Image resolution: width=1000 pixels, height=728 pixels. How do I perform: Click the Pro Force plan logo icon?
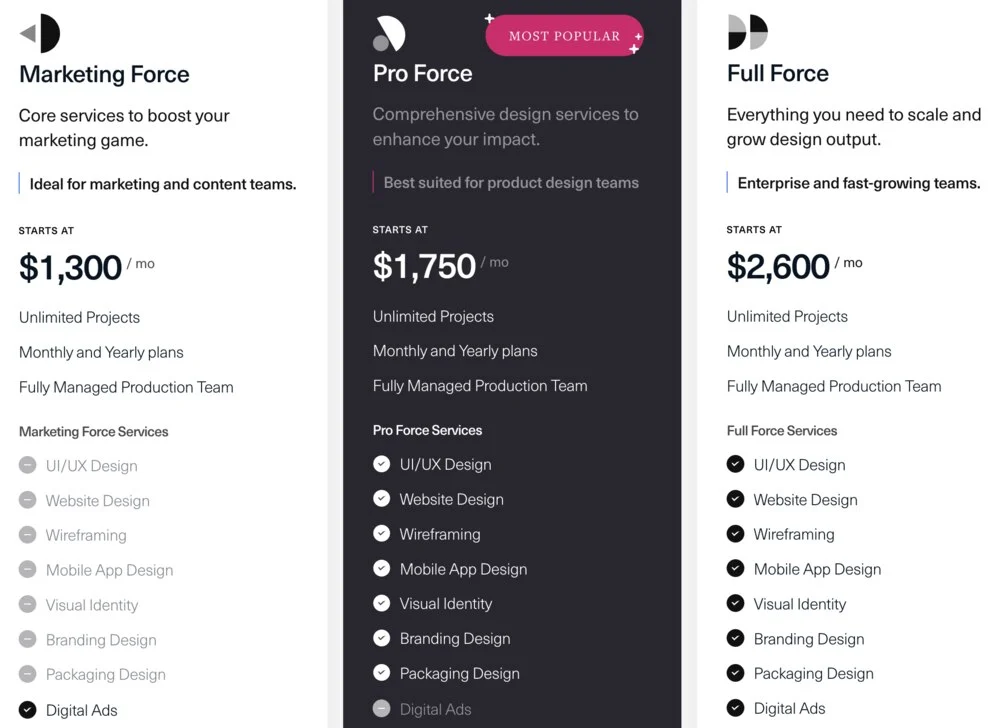[x=388, y=34]
